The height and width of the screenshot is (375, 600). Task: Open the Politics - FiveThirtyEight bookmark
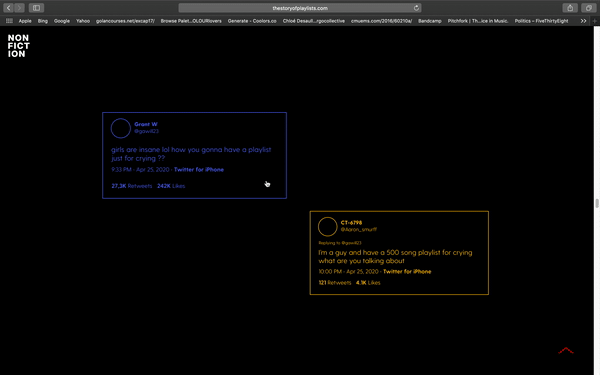(x=541, y=21)
